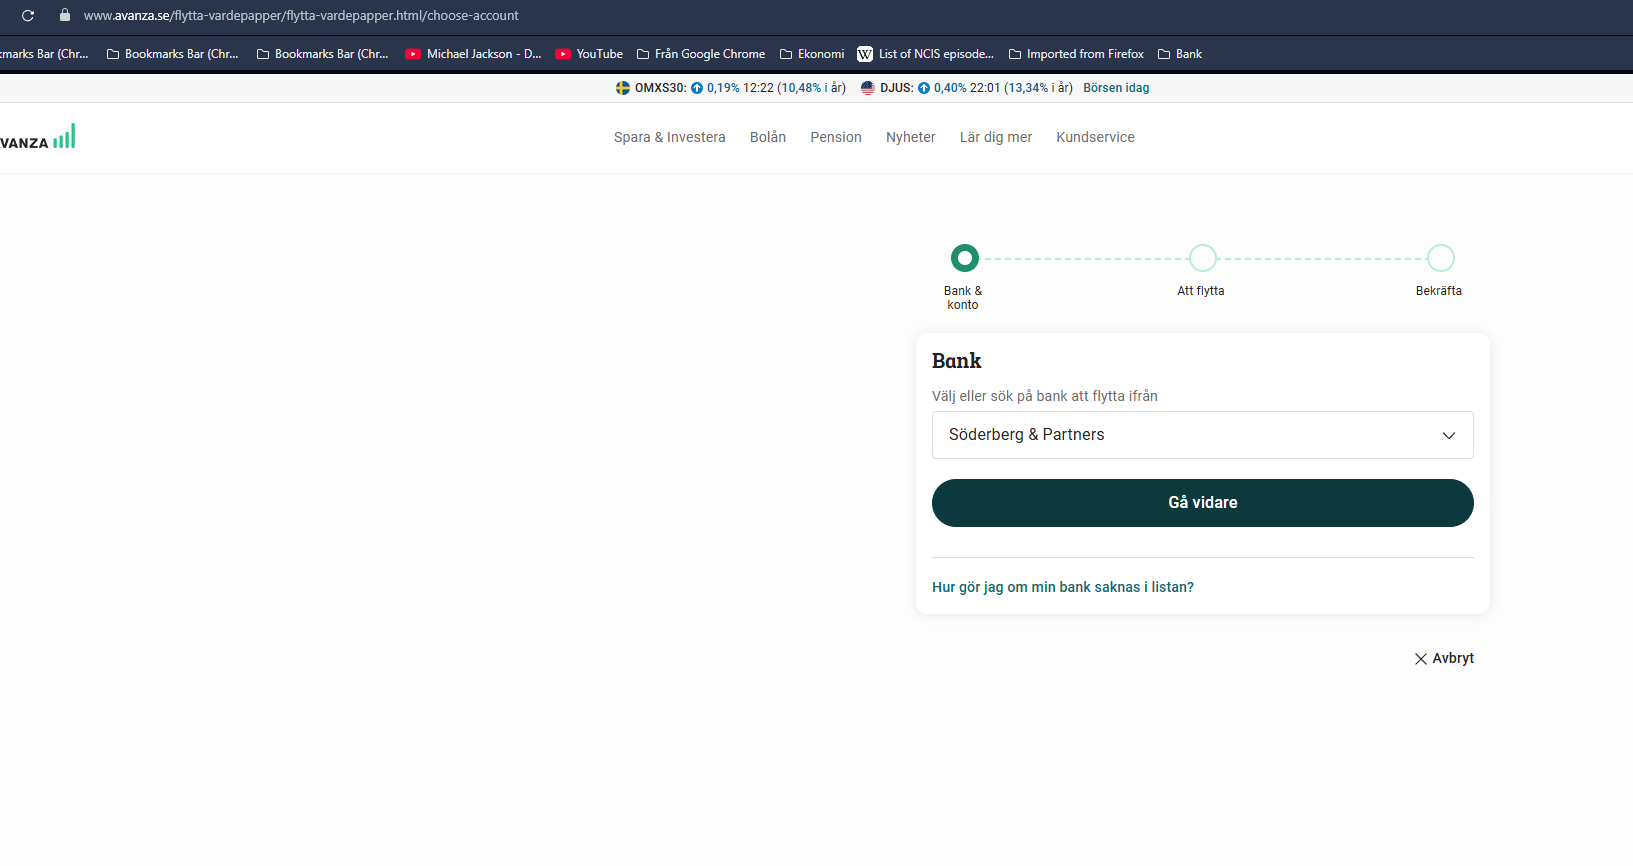This screenshot has height=866, width=1633.
Task: Open the missing bank help link
Action: point(1062,587)
